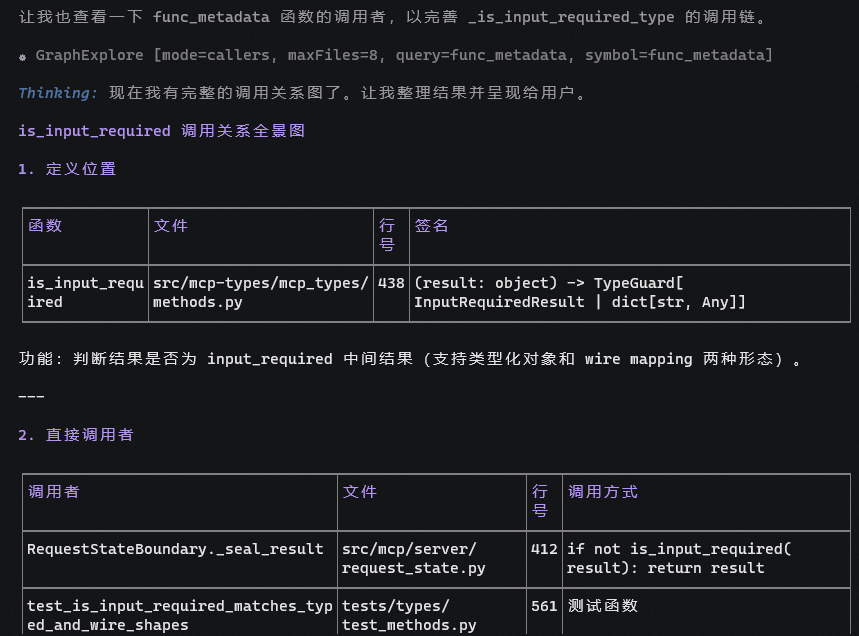
Task: Open src/mcp-types/mcp_types/methods.py file path
Action: [261, 293]
